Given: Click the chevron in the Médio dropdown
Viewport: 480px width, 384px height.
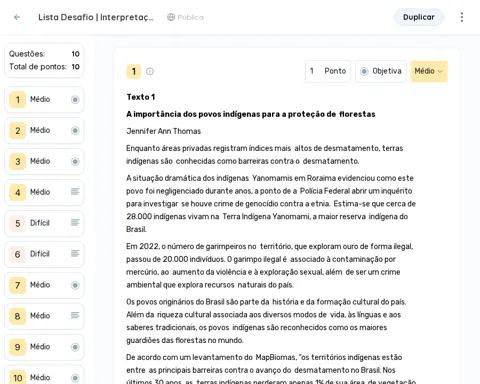Looking at the screenshot, I should (440, 71).
